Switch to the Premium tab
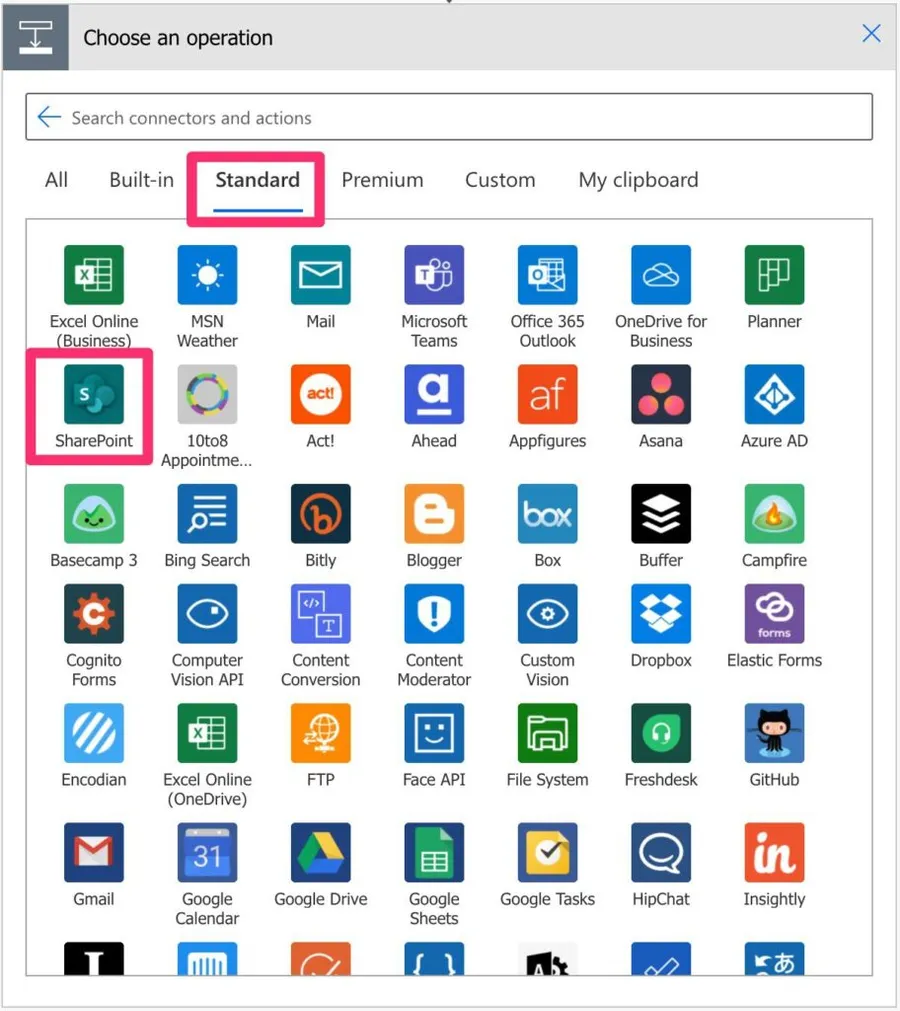This screenshot has width=900, height=1011. point(382,180)
